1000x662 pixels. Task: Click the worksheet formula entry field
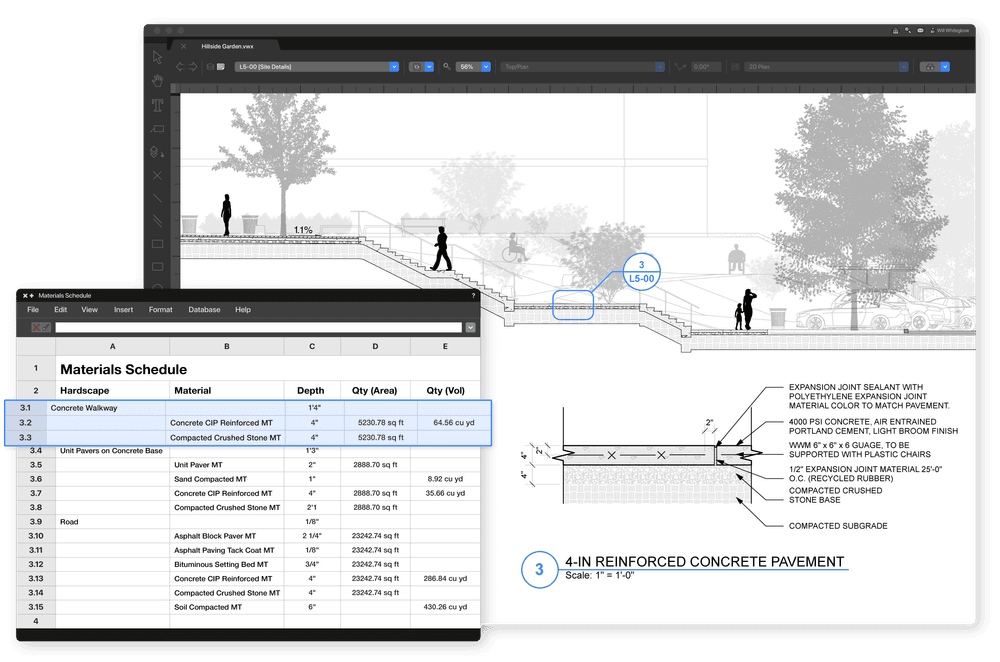click(x=258, y=327)
